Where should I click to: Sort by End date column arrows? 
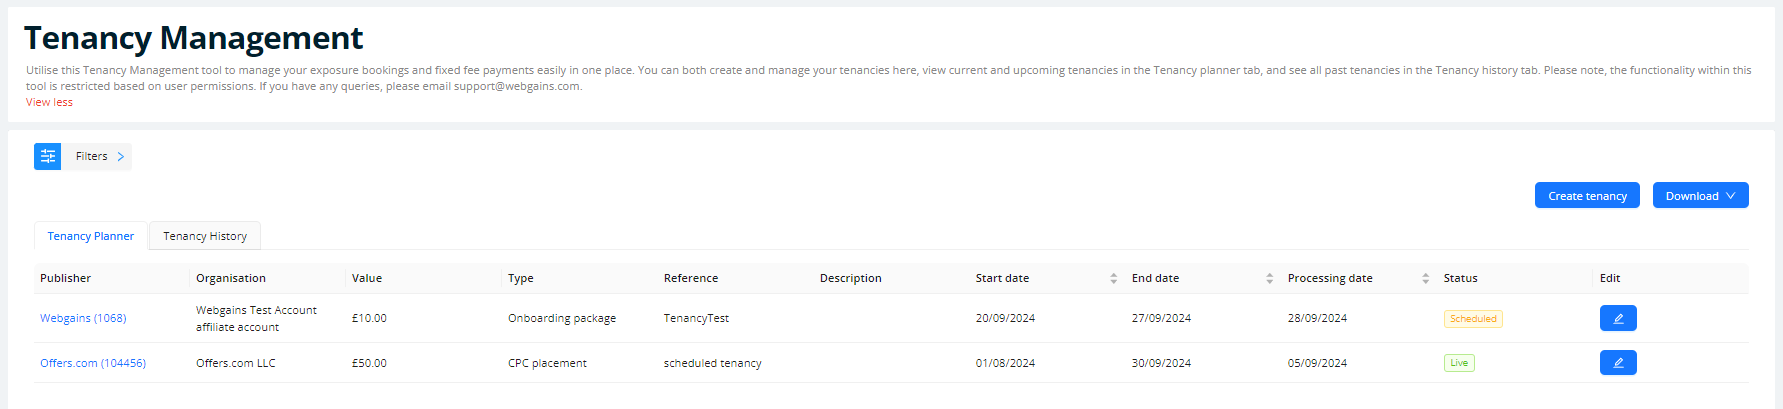[x=1269, y=278]
